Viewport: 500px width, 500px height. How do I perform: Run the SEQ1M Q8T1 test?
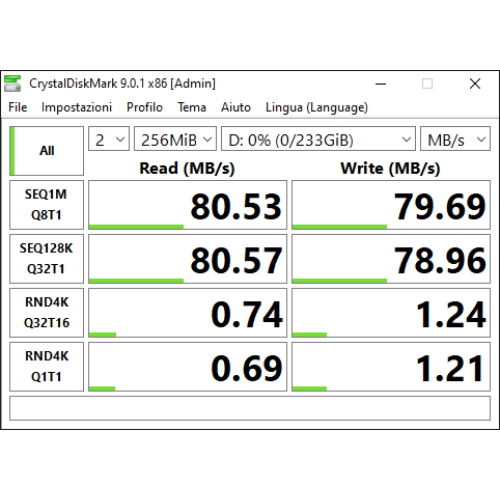[x=46, y=205]
